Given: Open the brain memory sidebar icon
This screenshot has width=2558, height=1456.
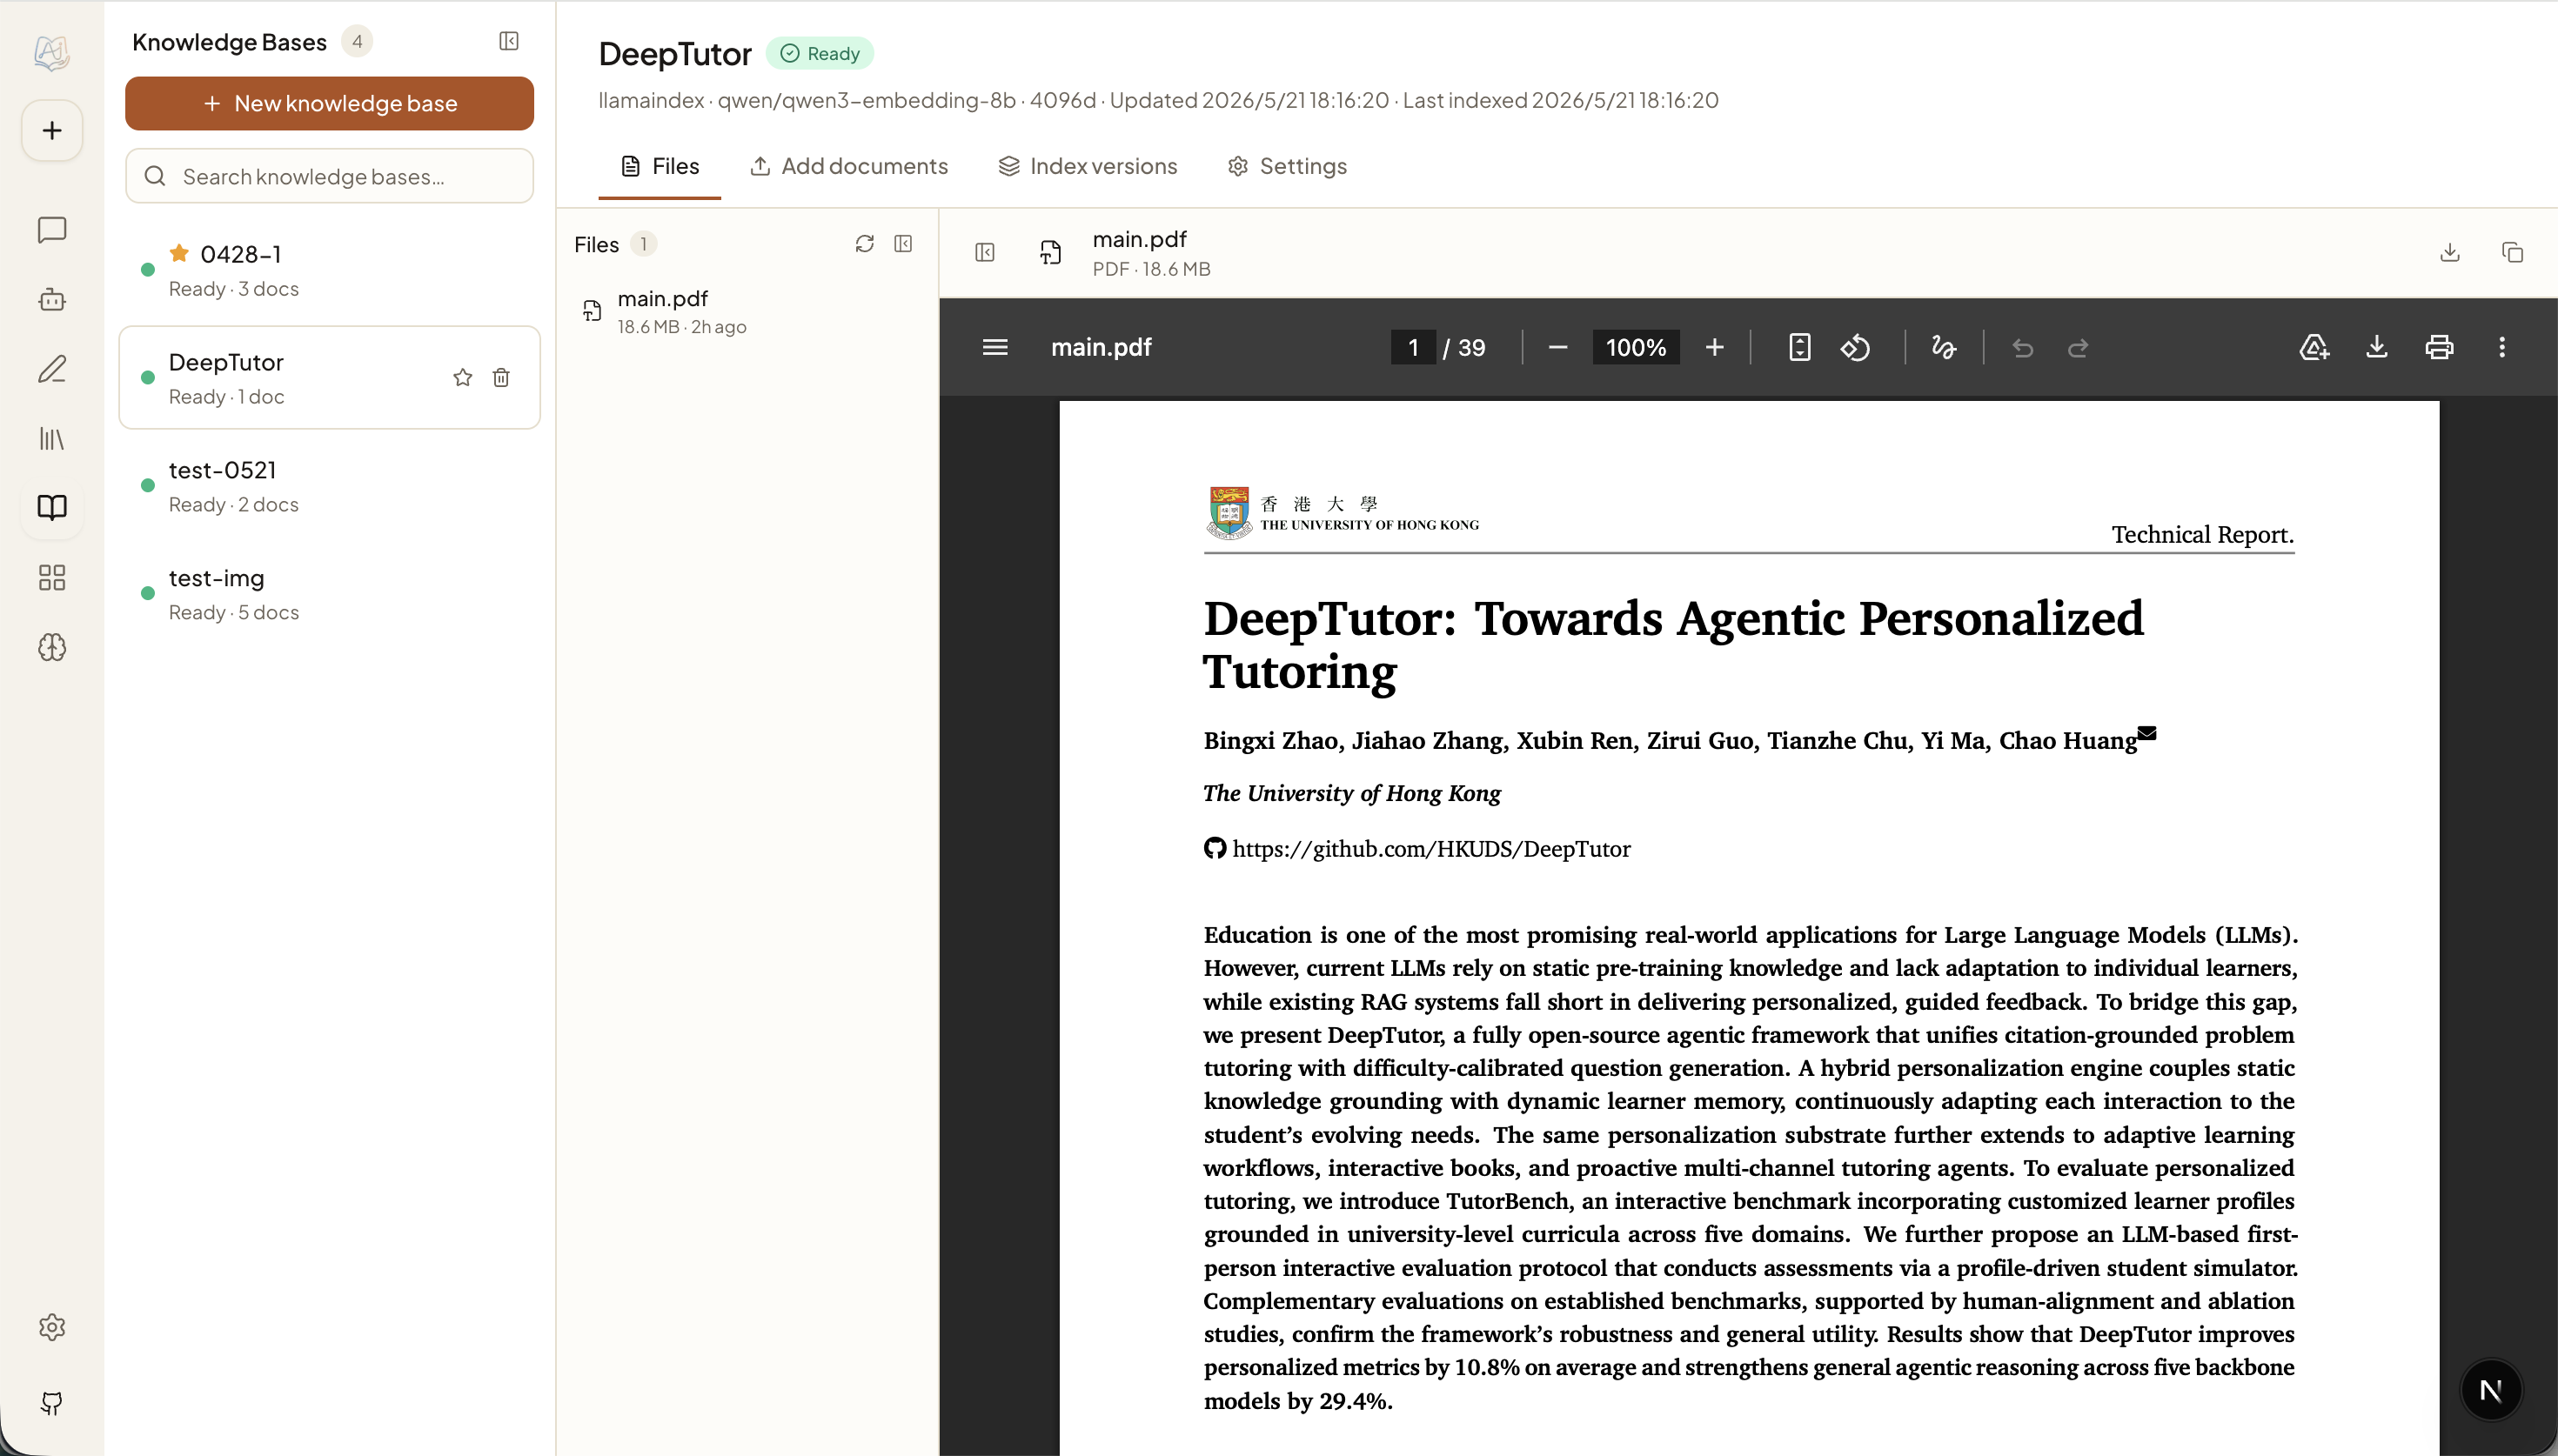Looking at the screenshot, I should pyautogui.click(x=52, y=647).
